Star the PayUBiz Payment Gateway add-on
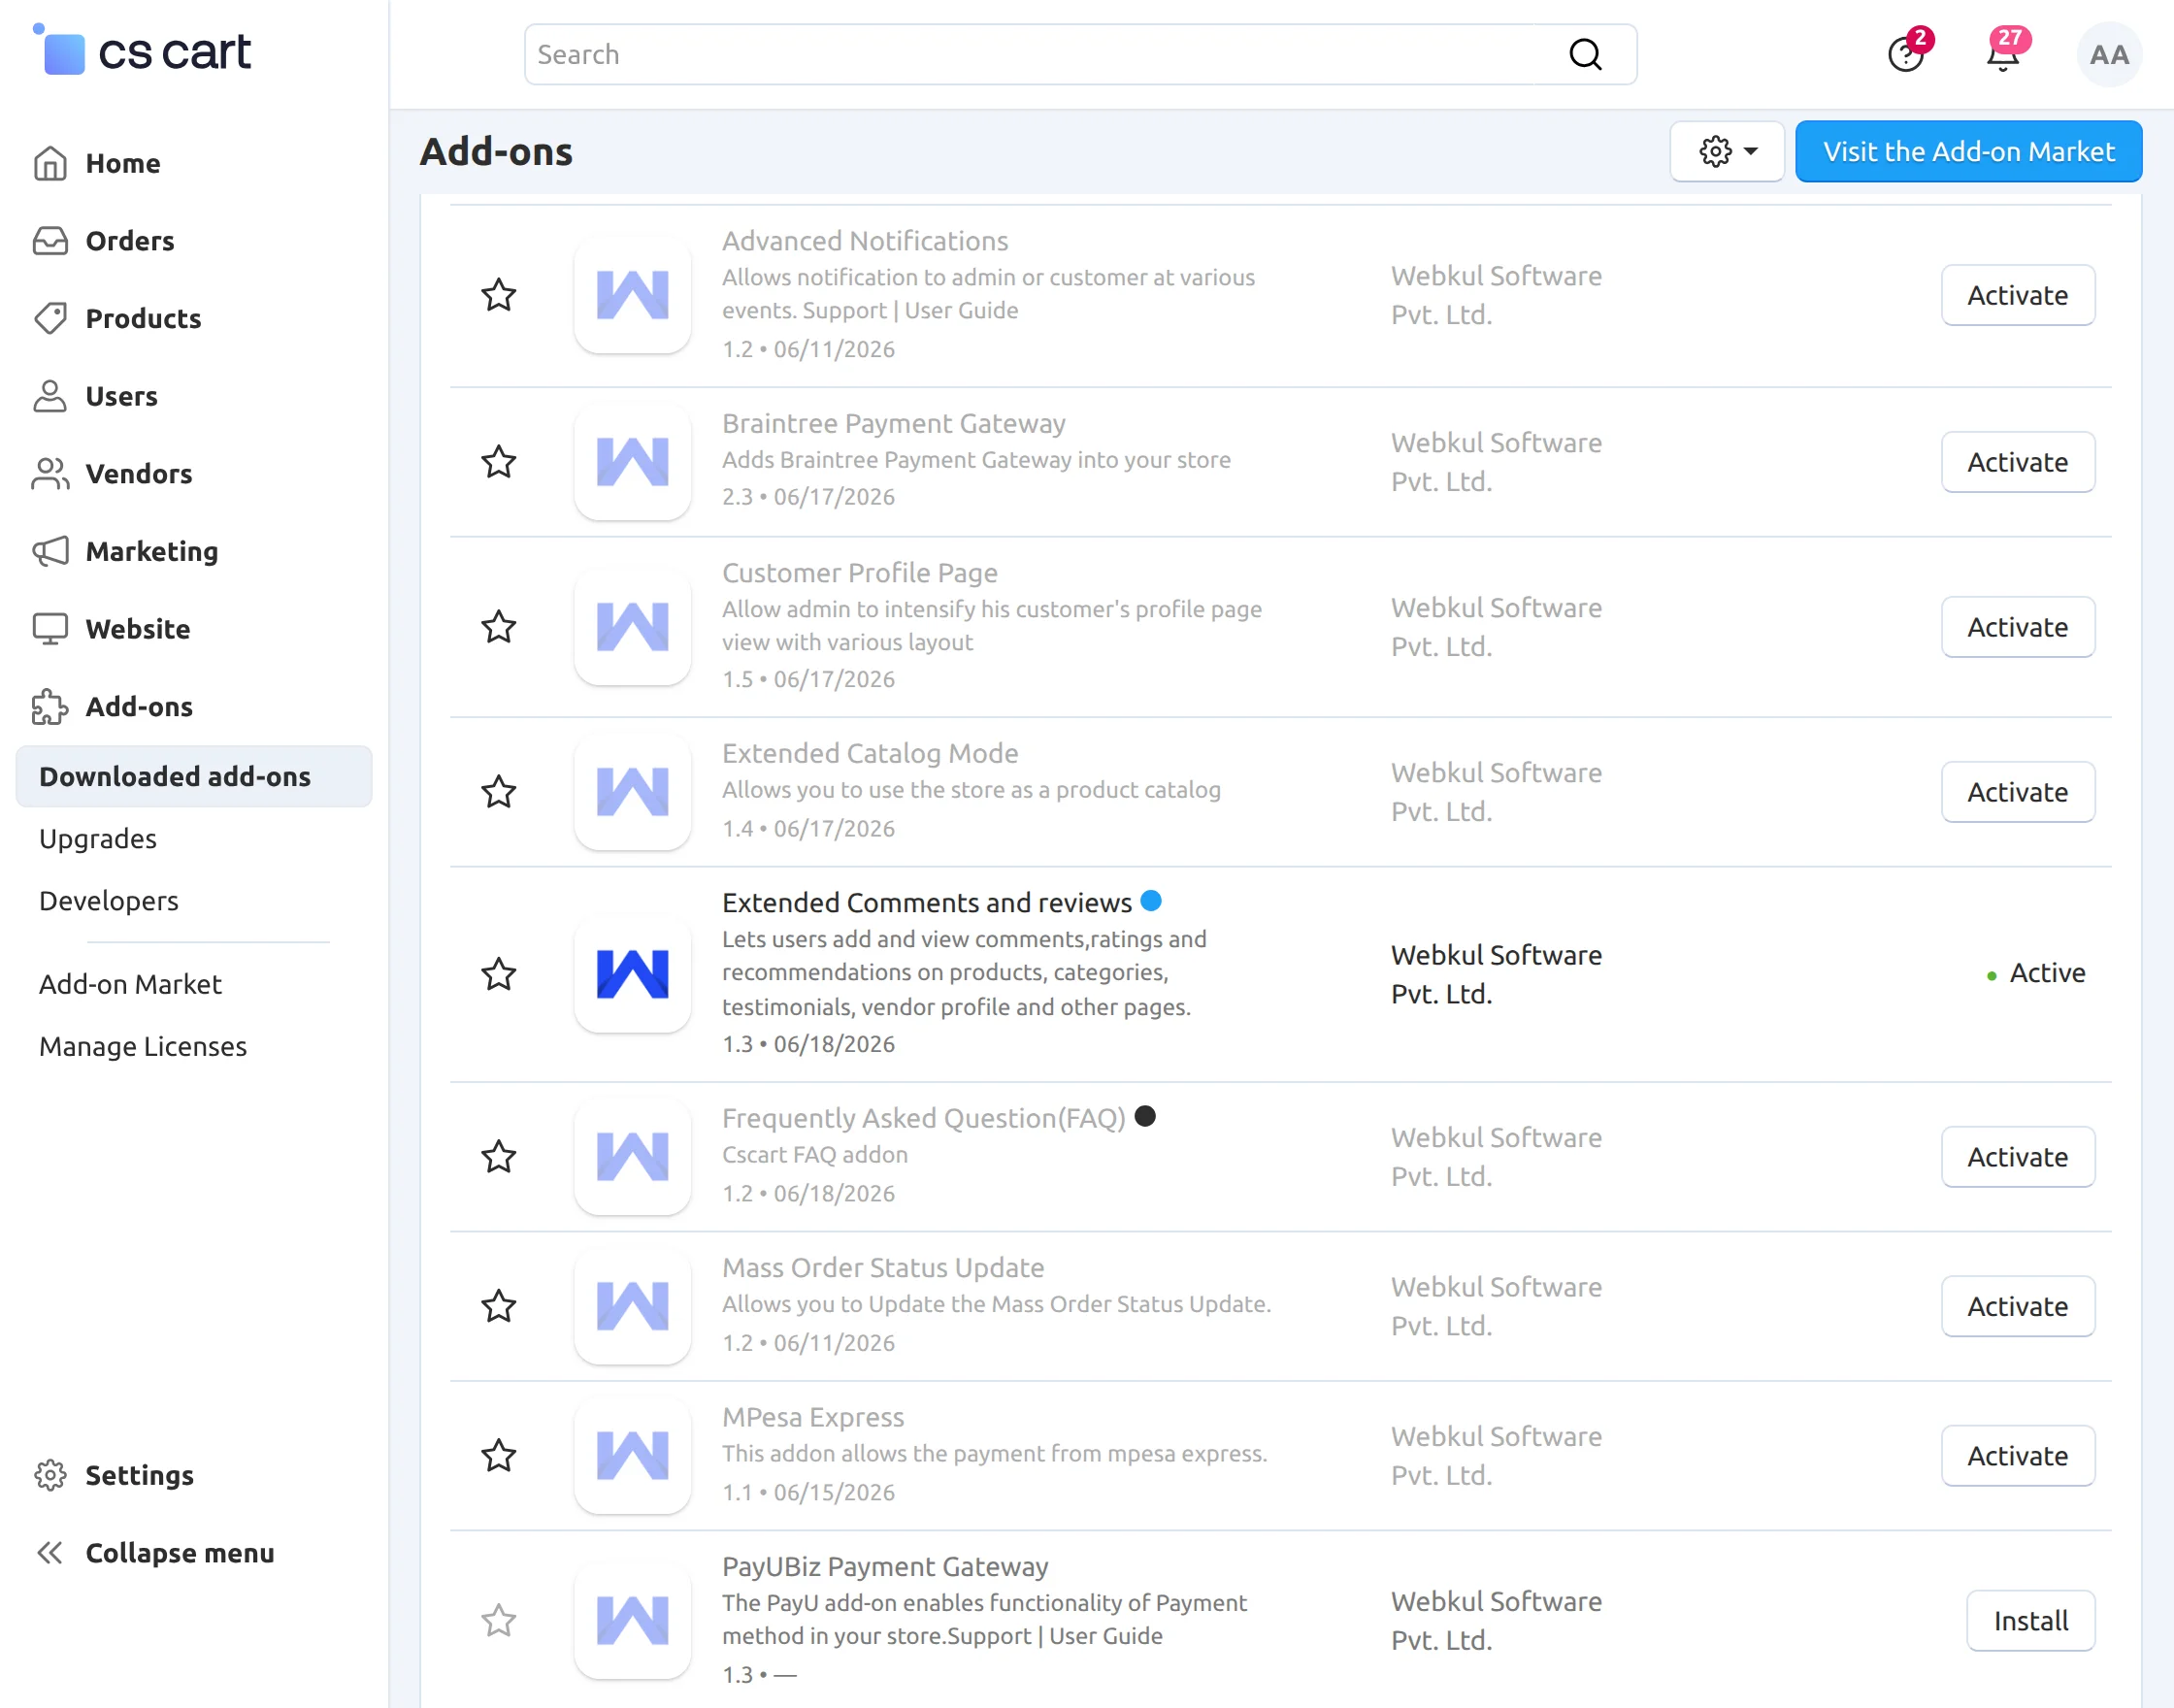 click(x=498, y=1620)
